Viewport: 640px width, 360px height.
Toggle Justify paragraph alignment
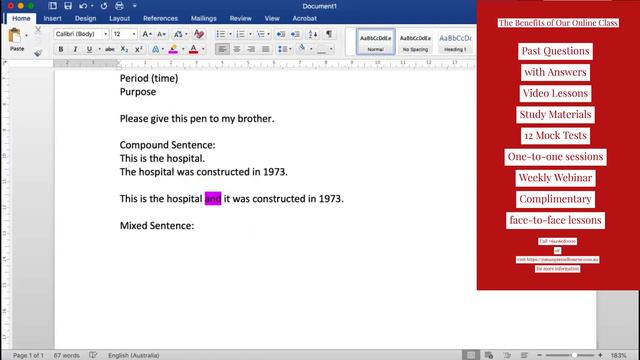click(266, 49)
